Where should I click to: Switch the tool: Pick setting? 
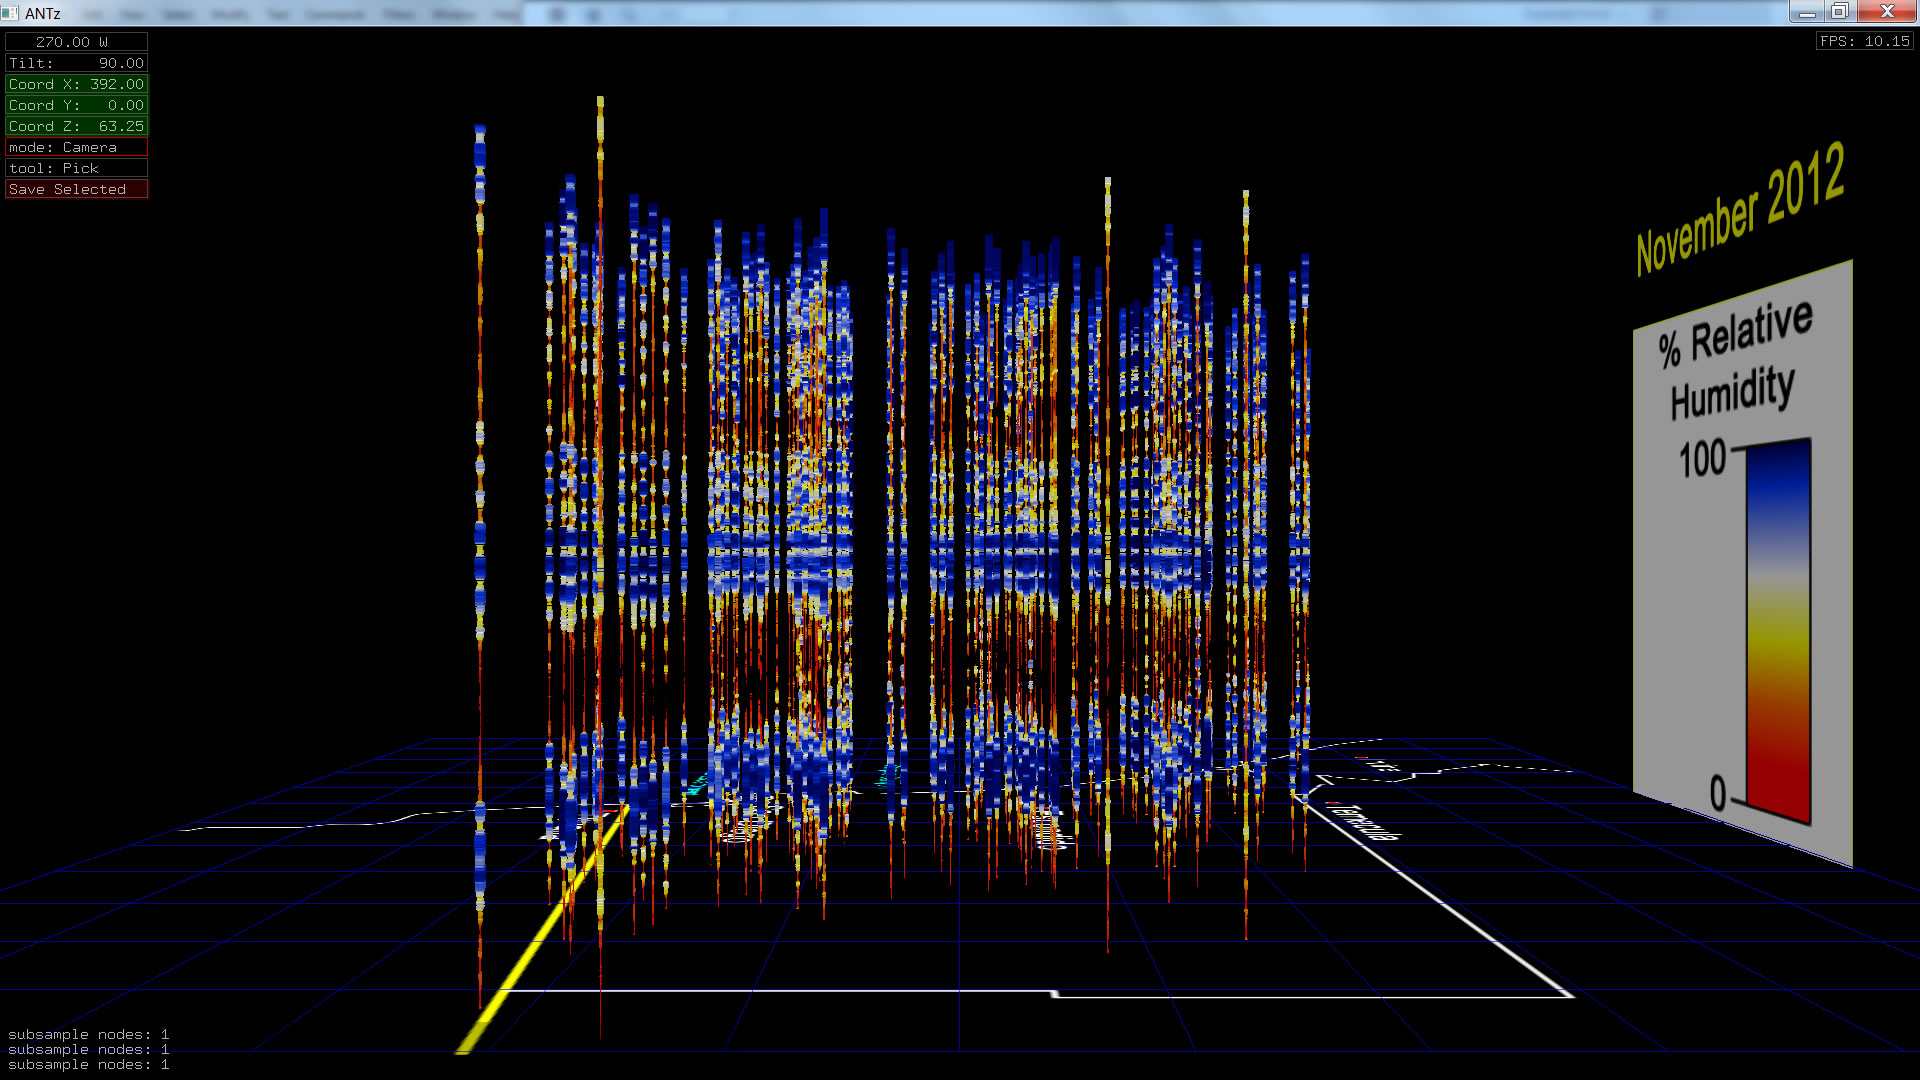[76, 168]
